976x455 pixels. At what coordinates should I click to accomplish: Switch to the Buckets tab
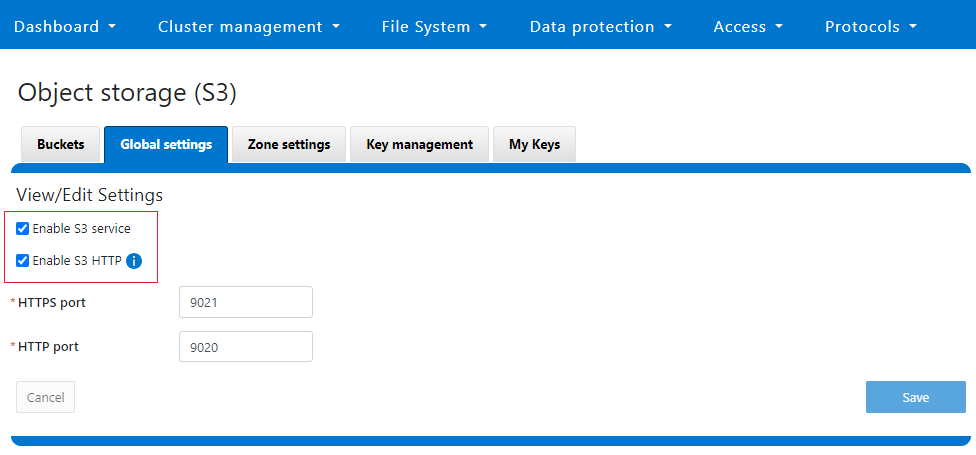pyautogui.click(x=60, y=144)
